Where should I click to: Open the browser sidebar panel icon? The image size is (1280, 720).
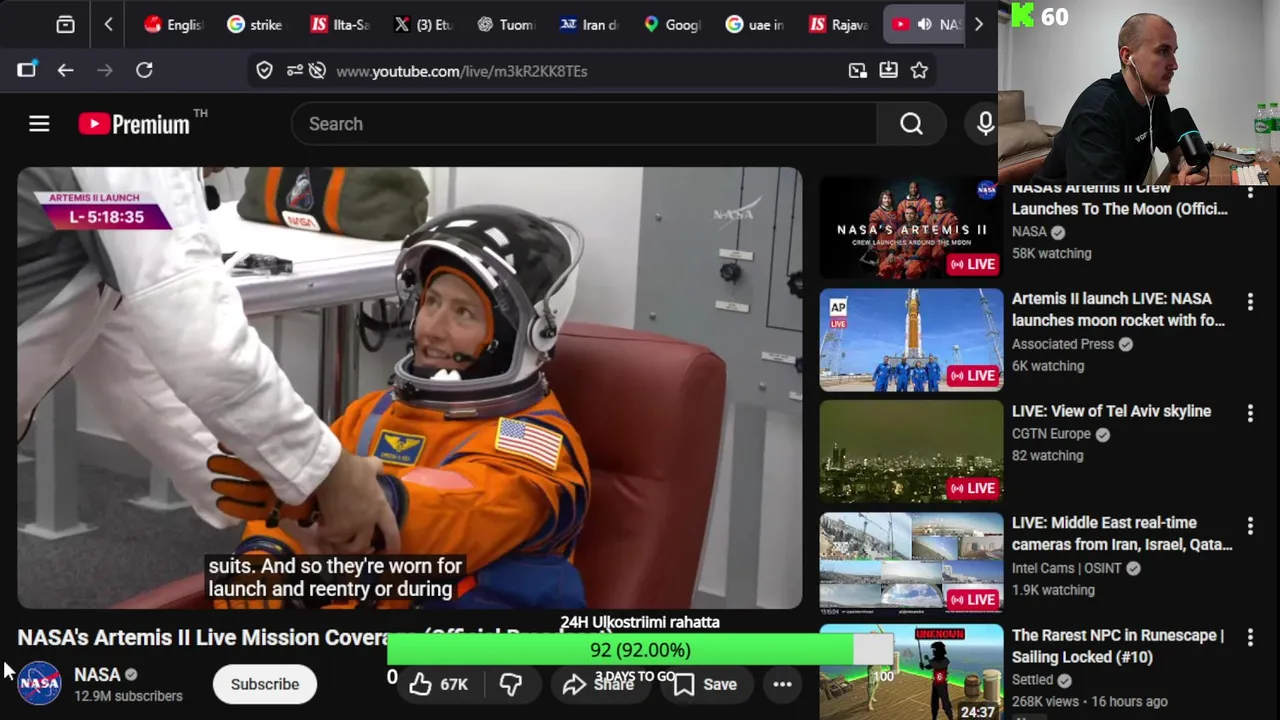(x=27, y=70)
